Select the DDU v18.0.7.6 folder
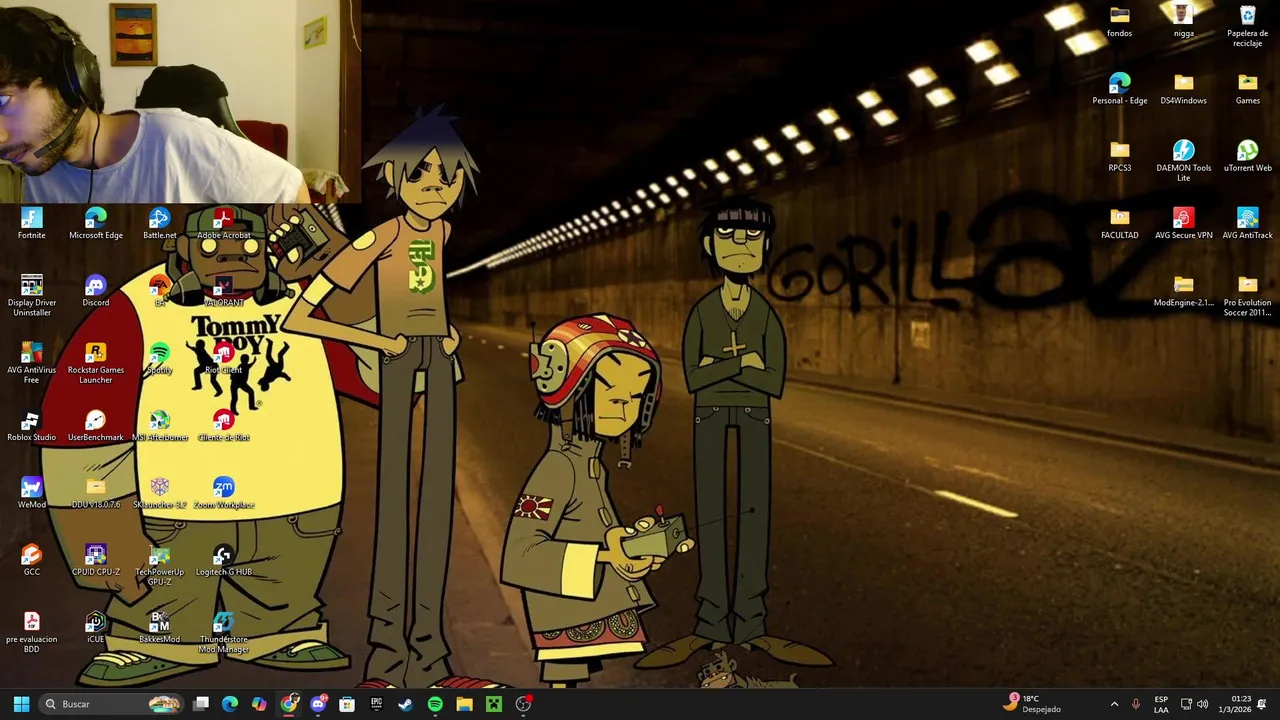This screenshot has width=1280, height=720. (x=96, y=492)
